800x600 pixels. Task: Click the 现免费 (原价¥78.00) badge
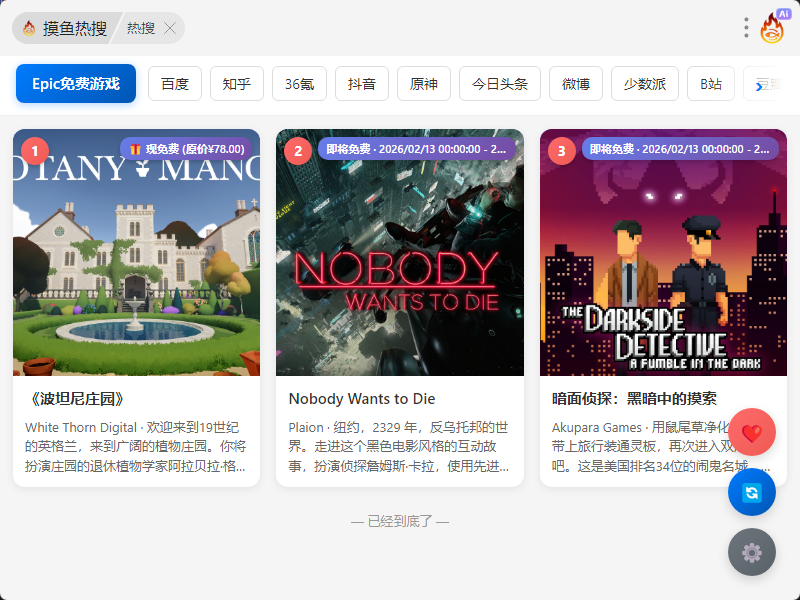186,149
